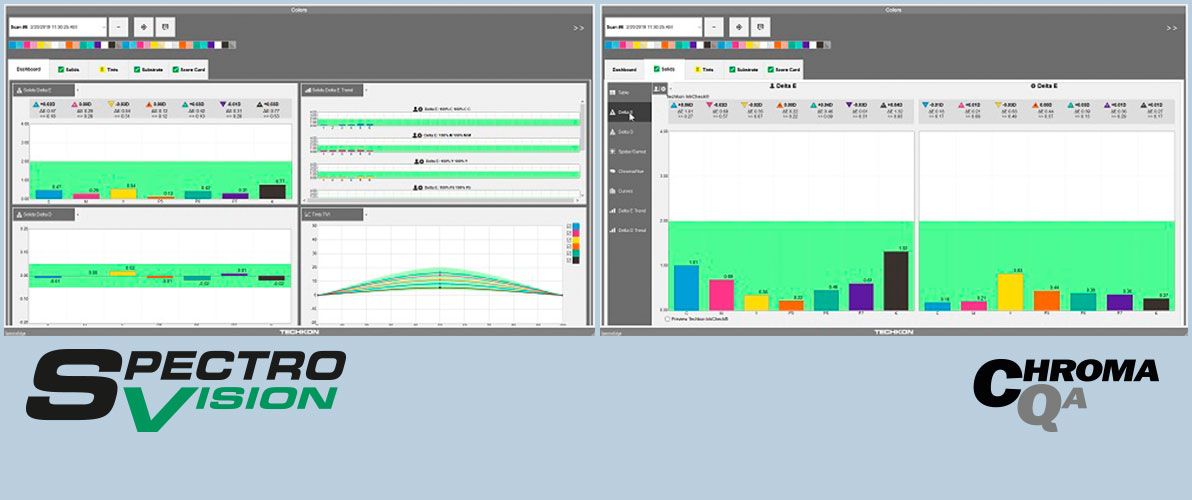This screenshot has height=500, width=1192.
Task: Click the black K bar in the left Delta E chart of the Solids window
Action: [x=897, y=280]
